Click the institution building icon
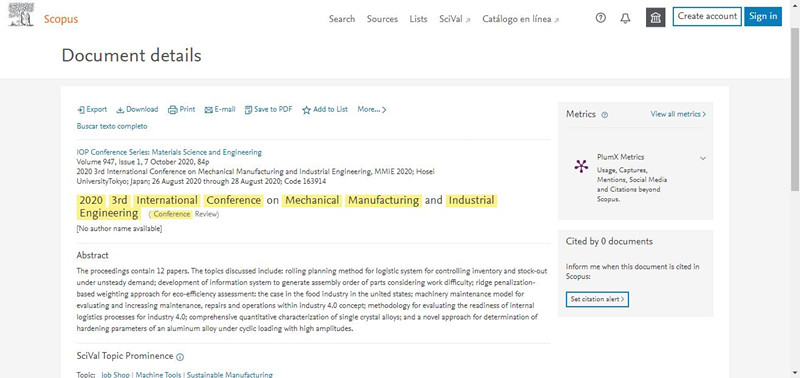 [656, 18]
